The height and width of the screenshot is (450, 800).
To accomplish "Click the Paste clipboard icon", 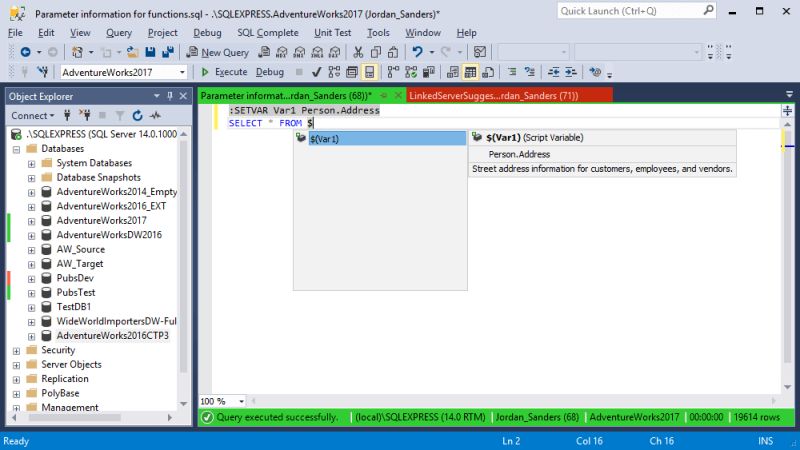I will (x=393, y=52).
